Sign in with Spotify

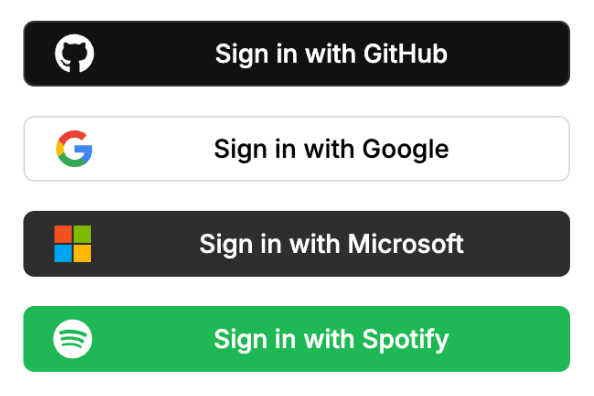pos(297,339)
